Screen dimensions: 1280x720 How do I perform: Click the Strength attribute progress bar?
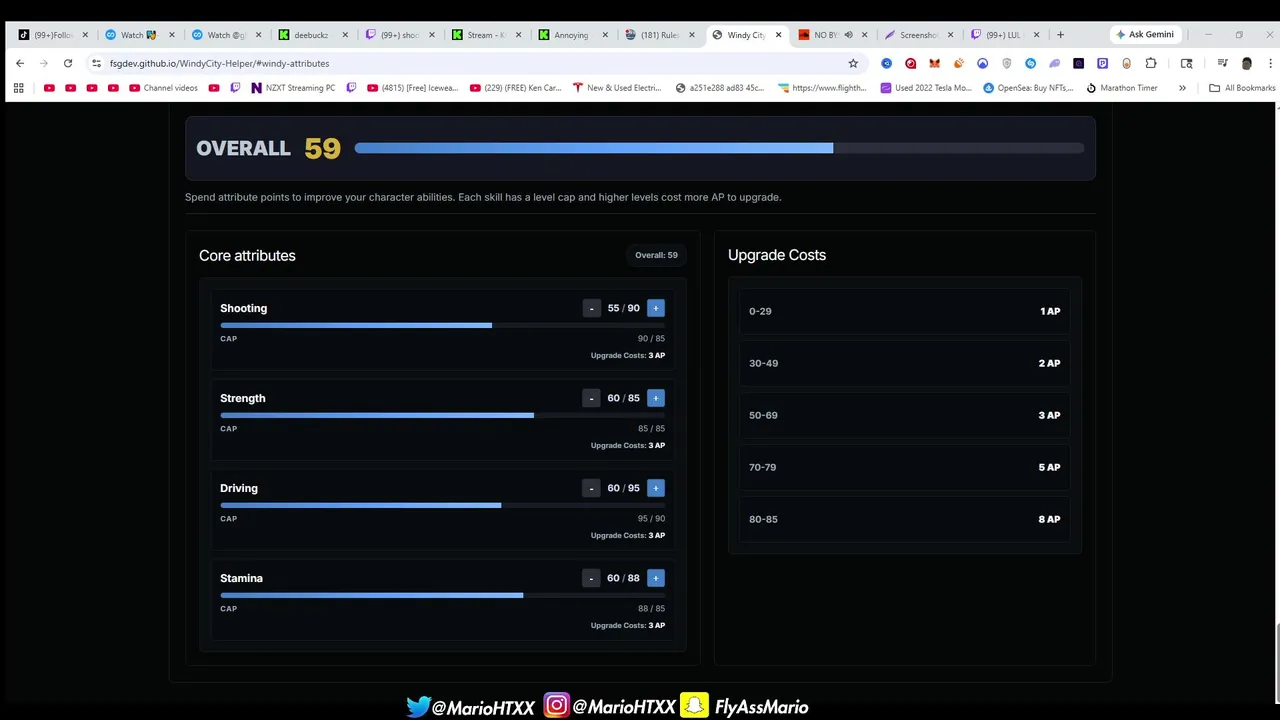pyautogui.click(x=442, y=415)
